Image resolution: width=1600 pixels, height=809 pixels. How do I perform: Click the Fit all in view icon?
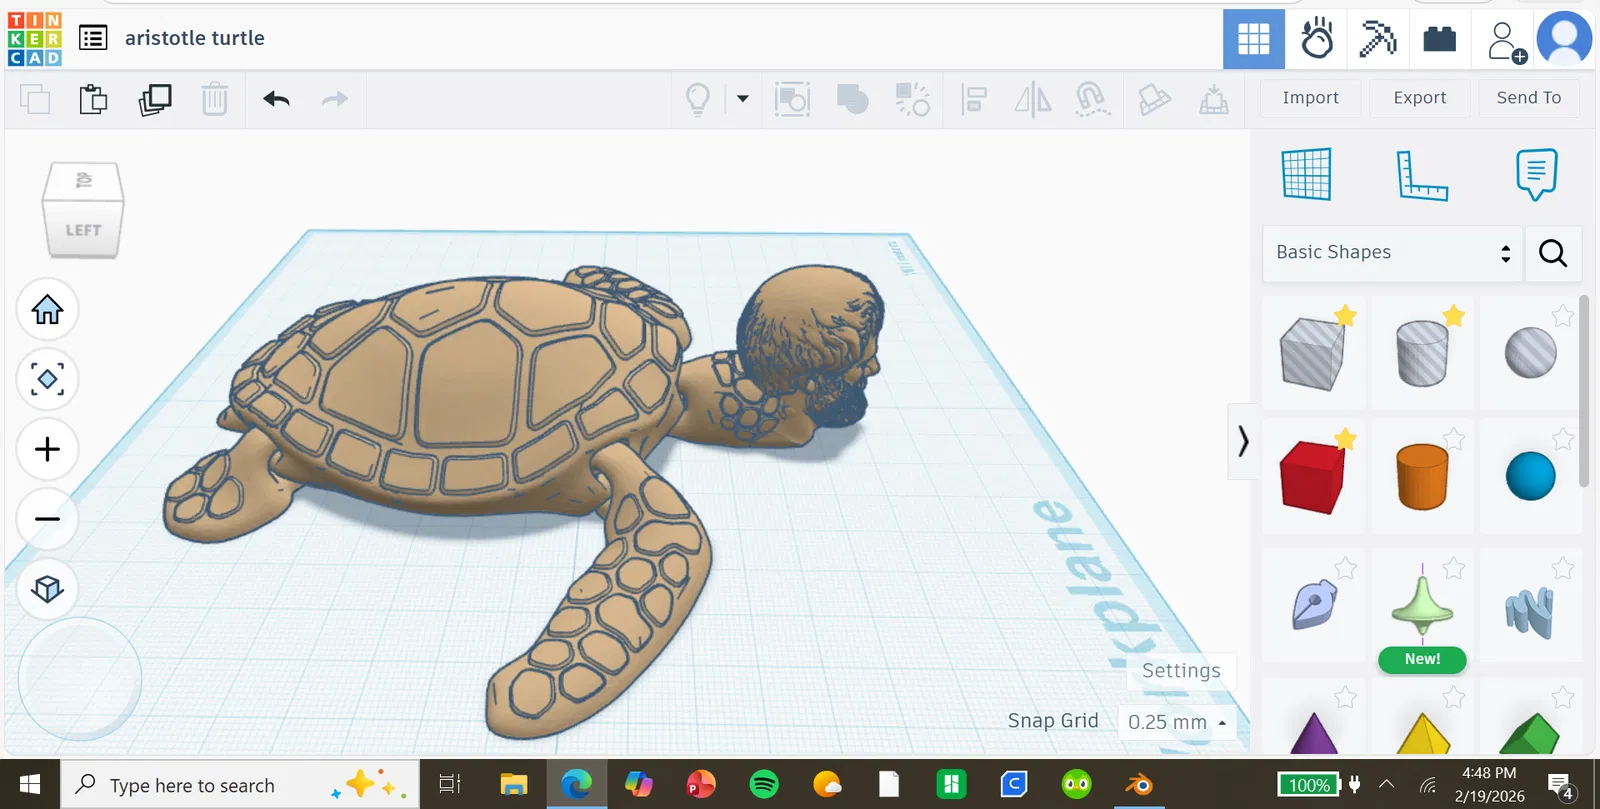tap(47, 379)
